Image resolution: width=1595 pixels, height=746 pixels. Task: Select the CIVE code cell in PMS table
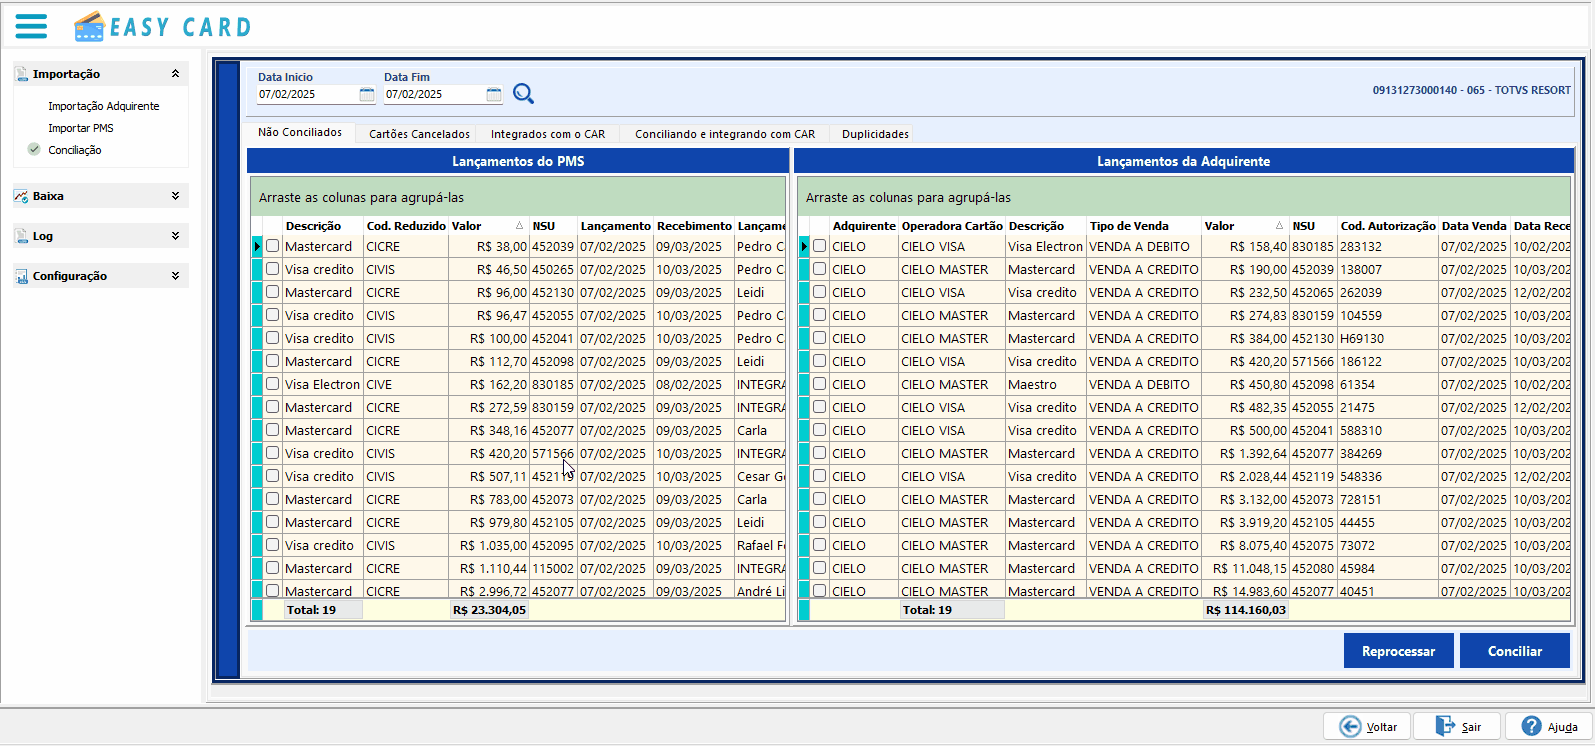point(406,384)
